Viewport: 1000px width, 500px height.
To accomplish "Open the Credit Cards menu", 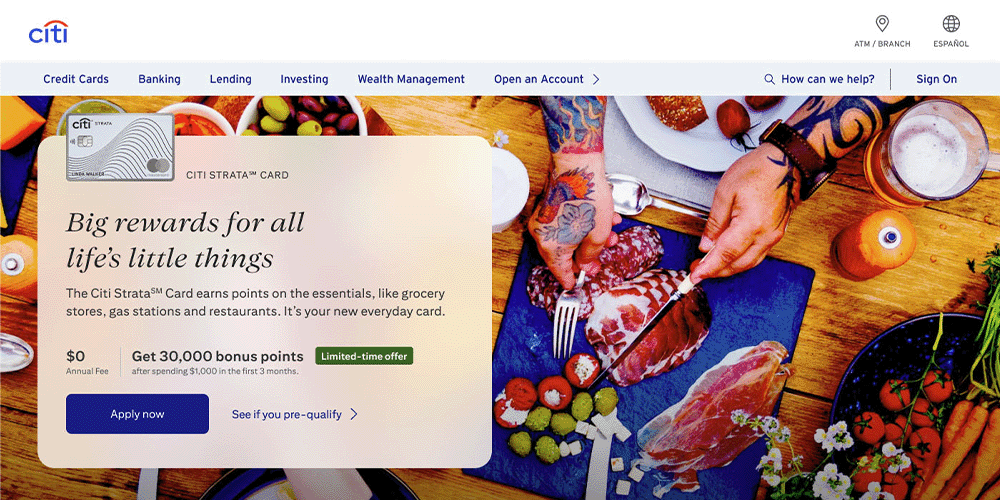I will pyautogui.click(x=76, y=80).
